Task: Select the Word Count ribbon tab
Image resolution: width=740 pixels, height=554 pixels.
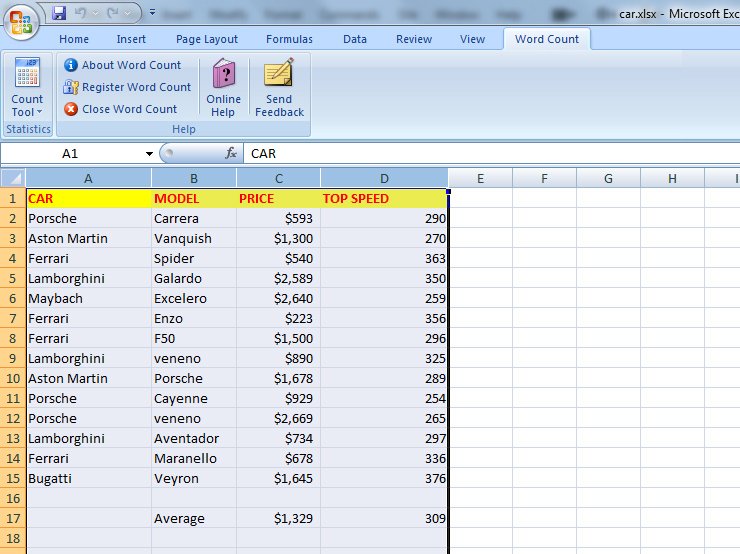Action: point(547,39)
